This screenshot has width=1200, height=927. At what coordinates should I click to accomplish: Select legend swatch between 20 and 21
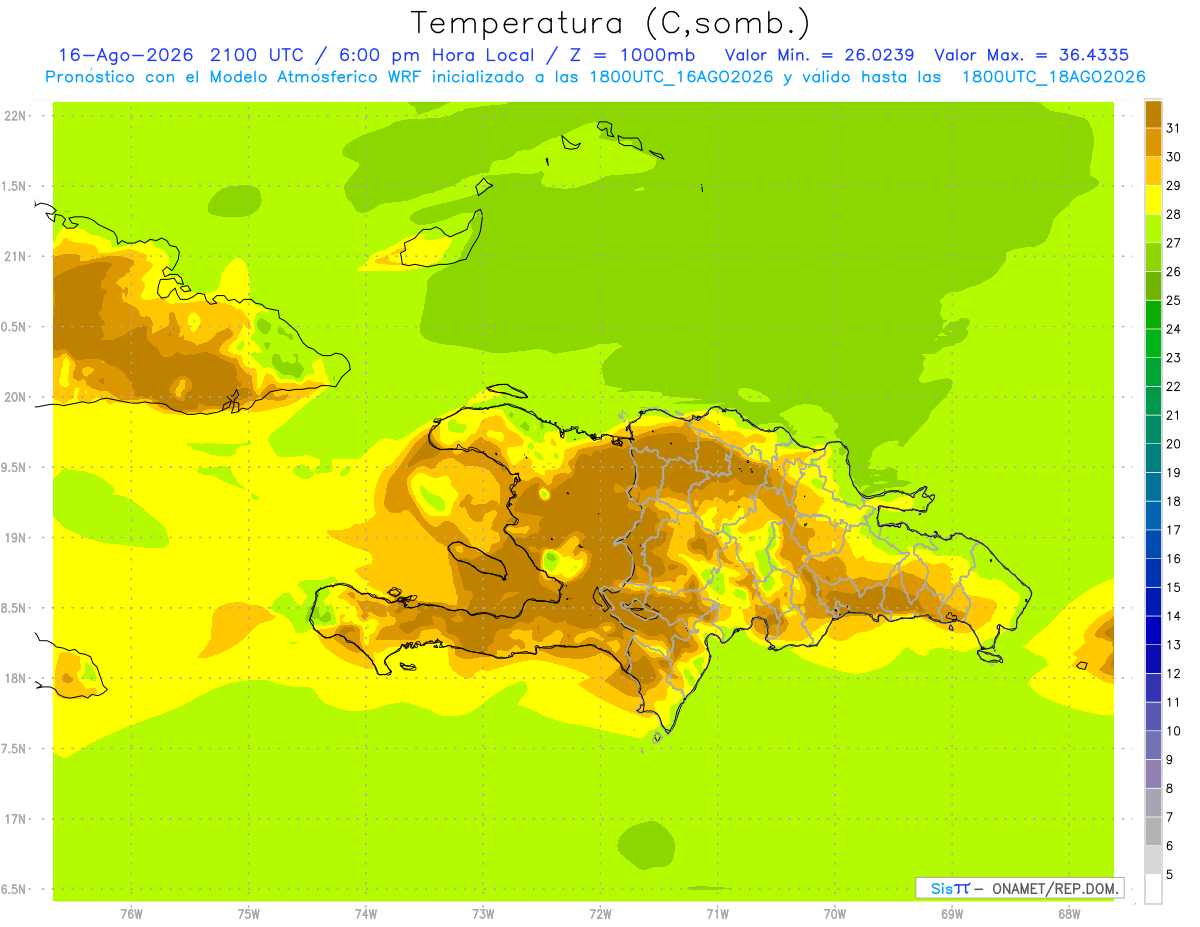pyautogui.click(x=1153, y=429)
